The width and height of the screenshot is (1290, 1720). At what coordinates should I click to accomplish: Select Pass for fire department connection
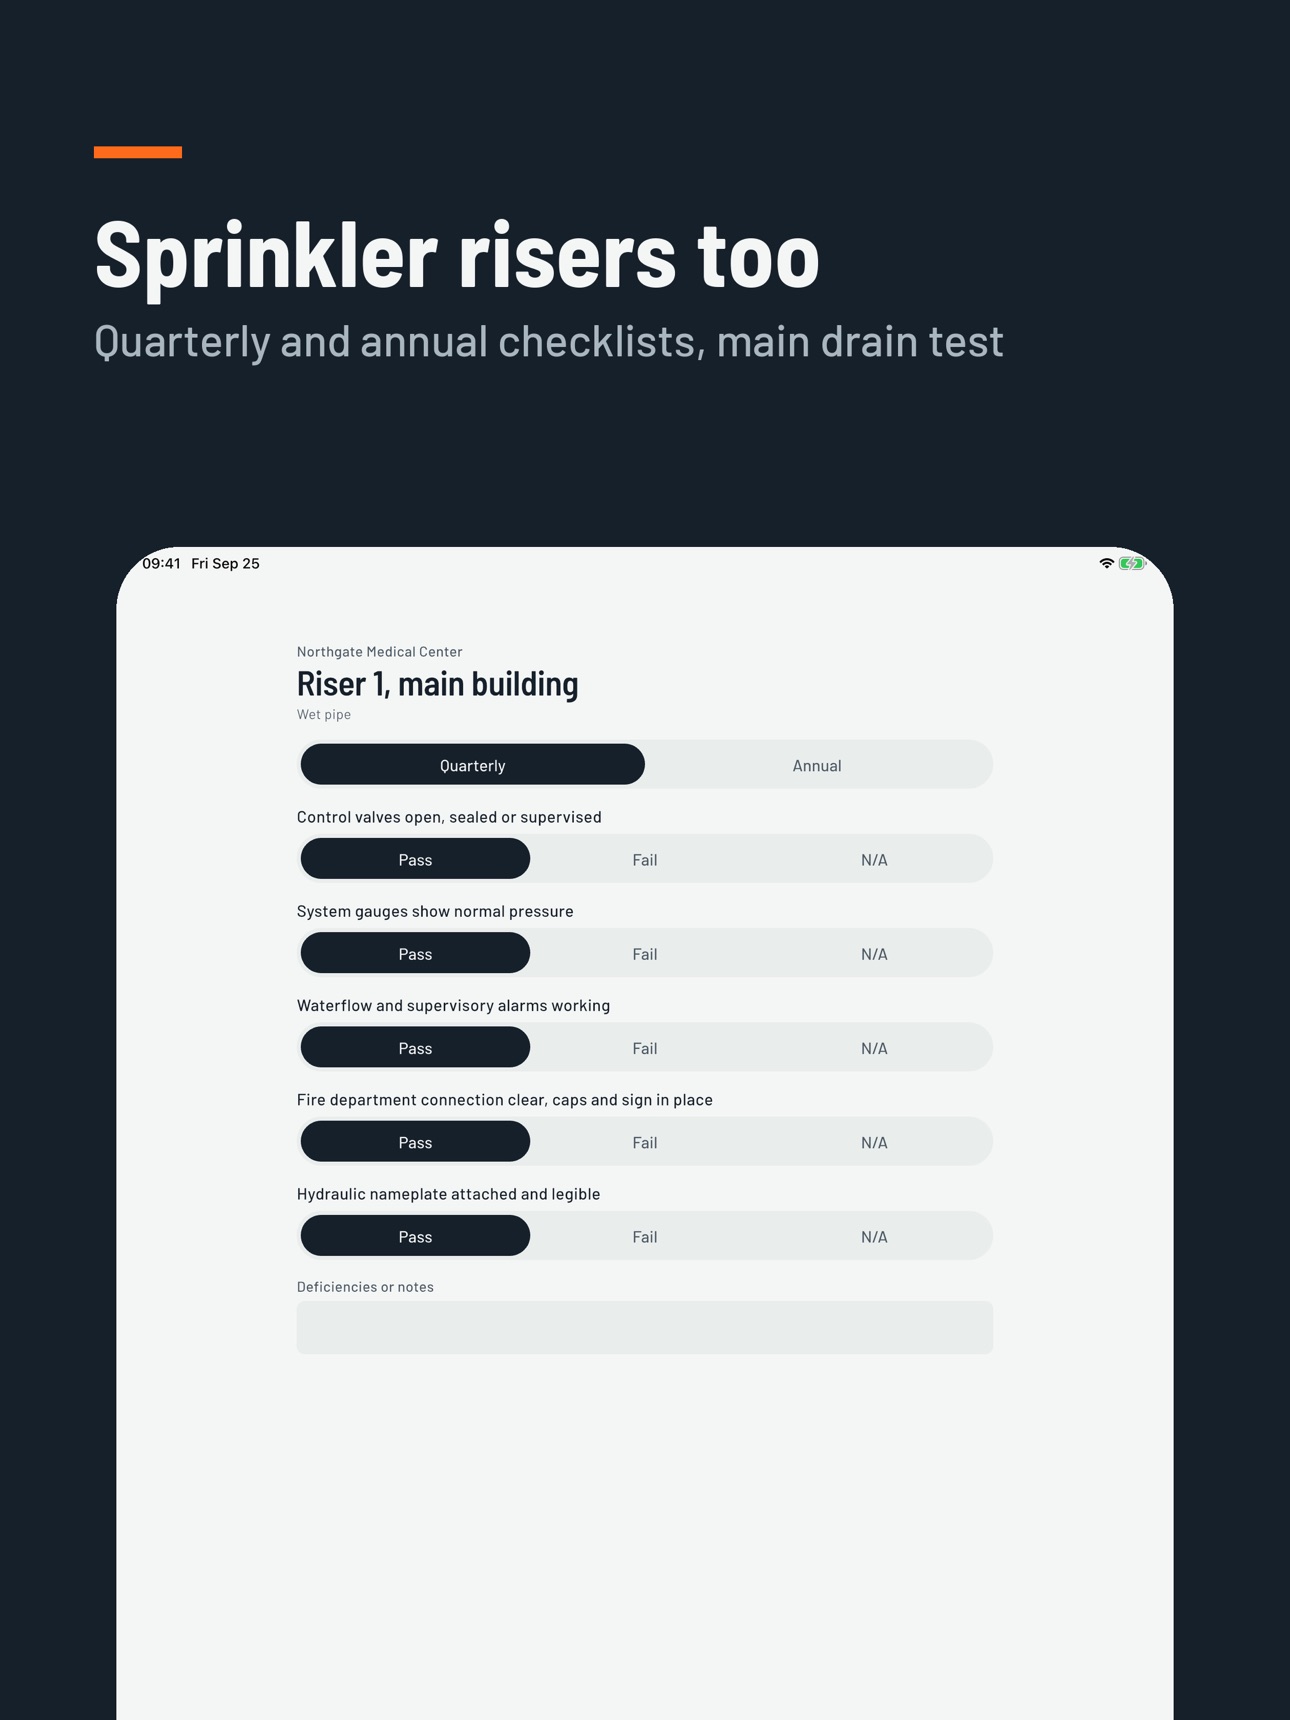[415, 1142]
